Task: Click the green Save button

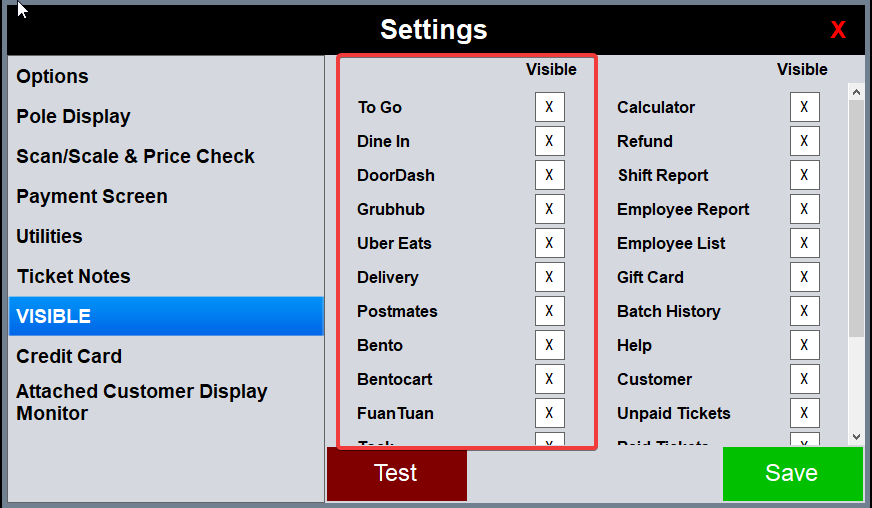Action: click(x=792, y=474)
